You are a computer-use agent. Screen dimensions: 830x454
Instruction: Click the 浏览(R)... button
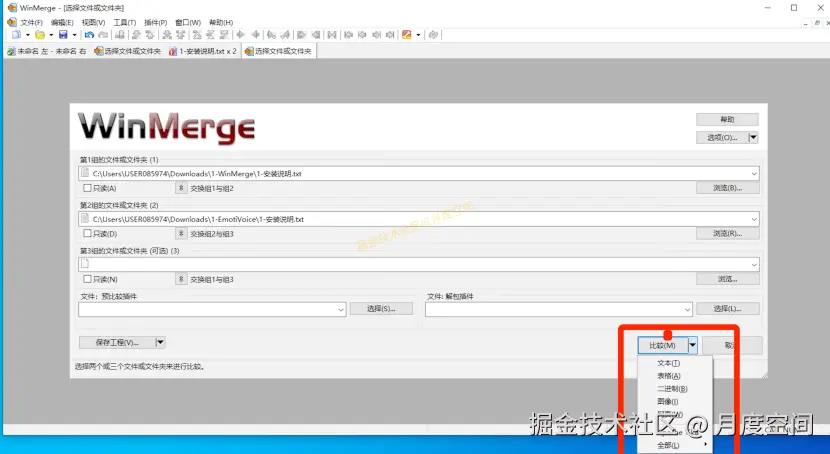[727, 233]
